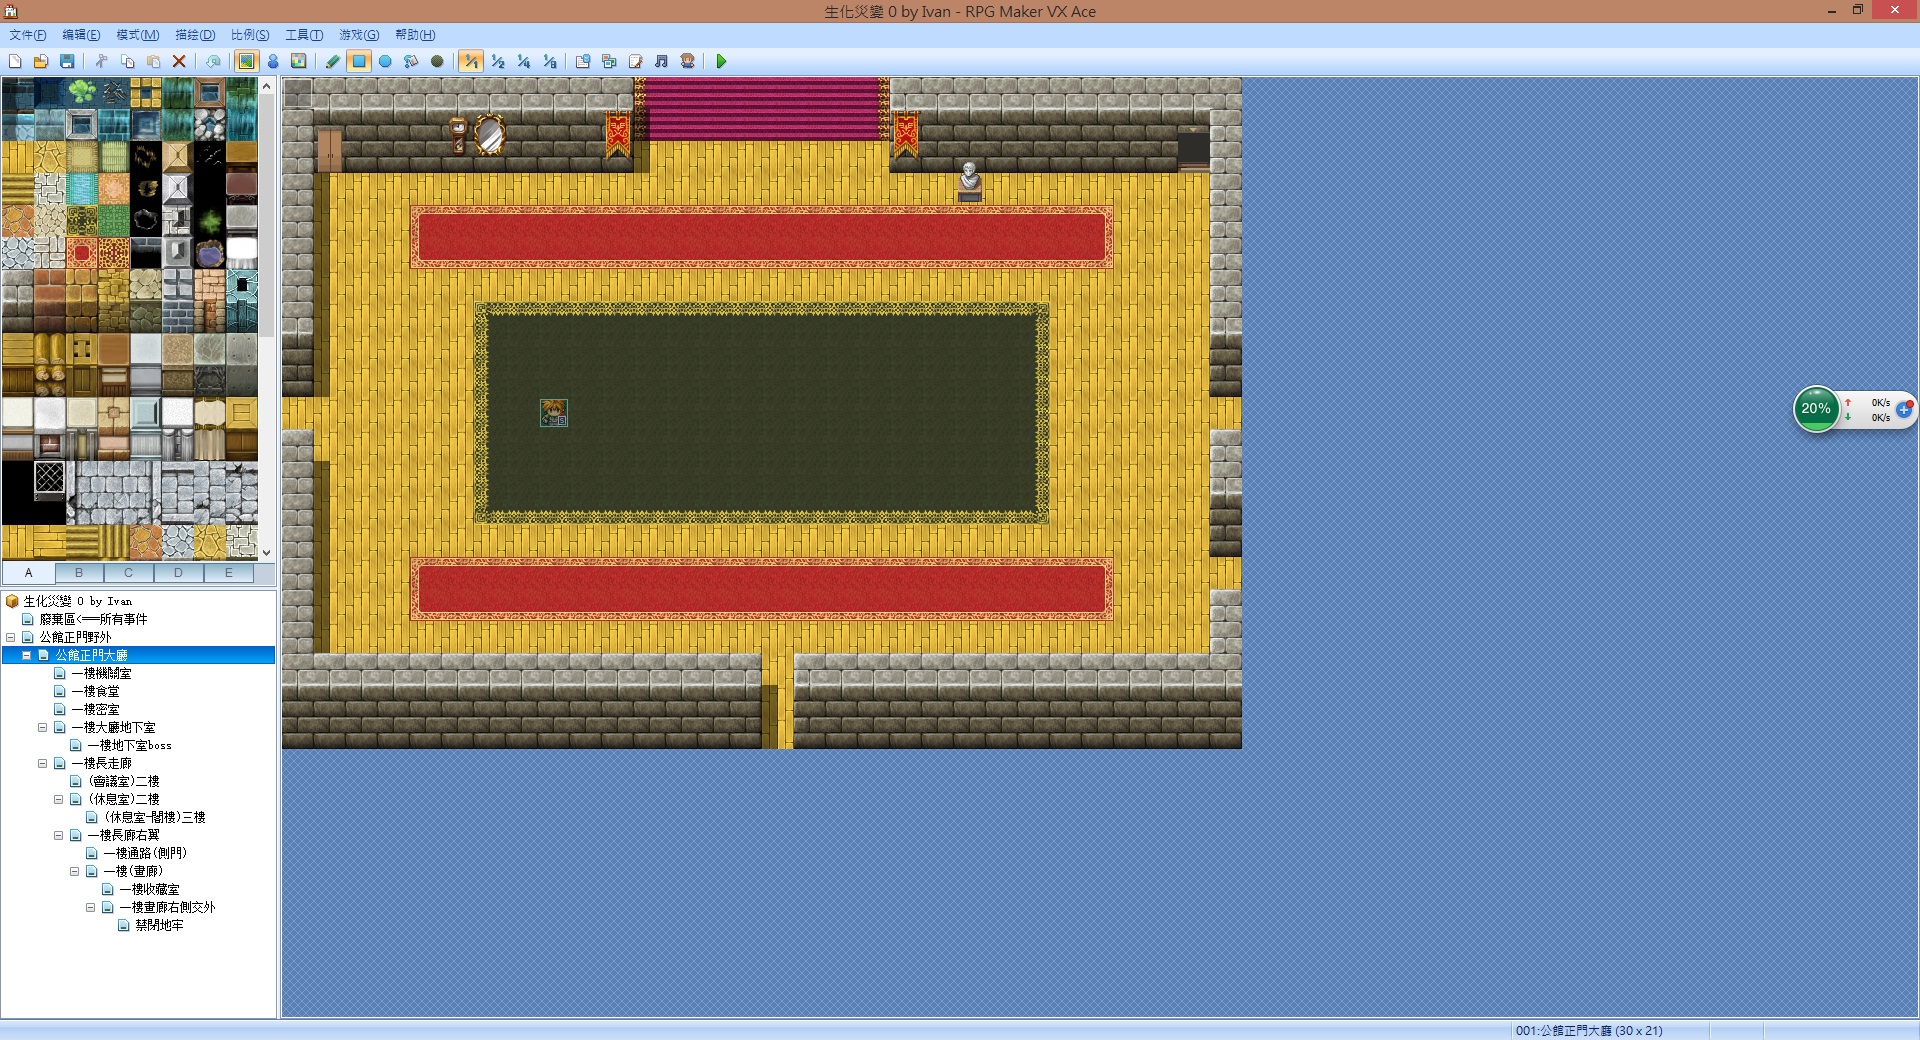
Task: Open the Character Generator icon
Action: coord(687,61)
